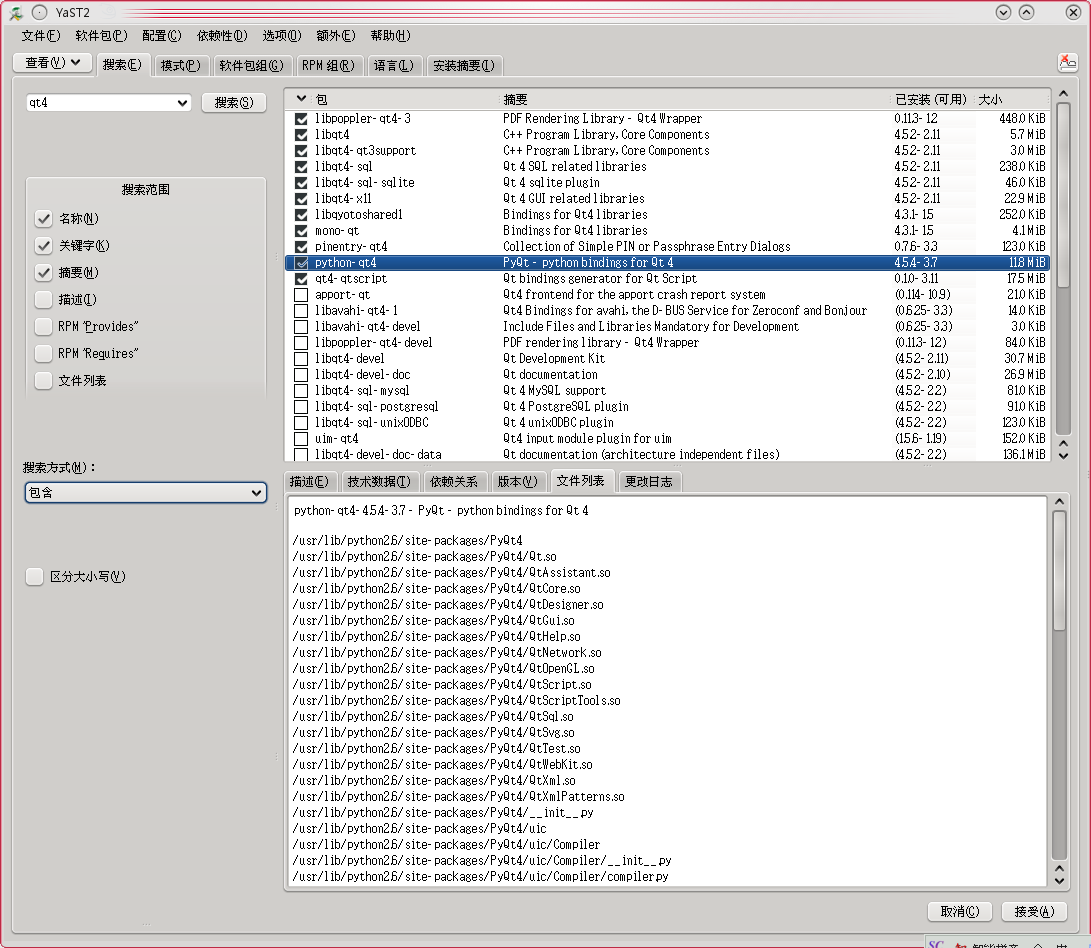Open the 软件包(P) menu
1091x948 pixels.
(x=101, y=35)
